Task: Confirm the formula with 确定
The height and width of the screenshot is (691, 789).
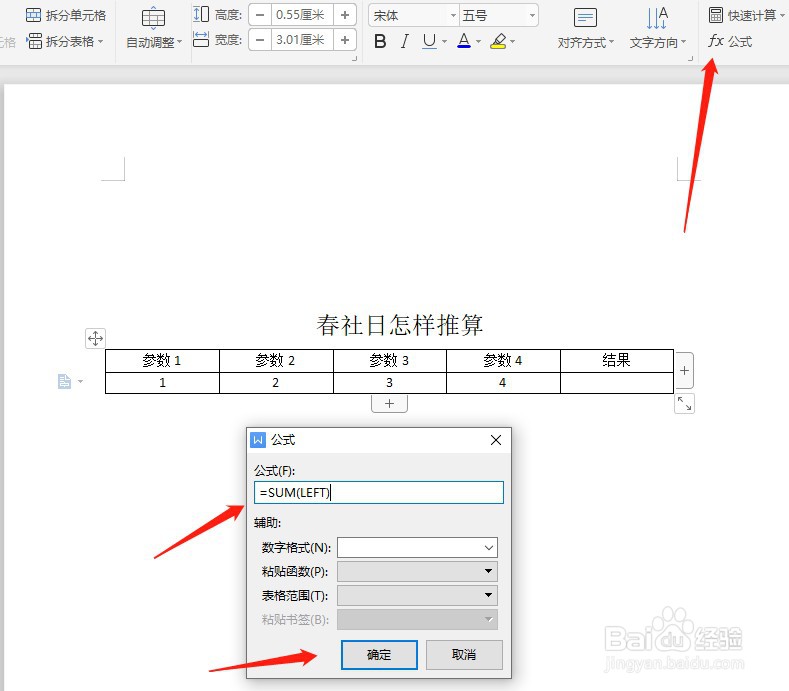Action: click(379, 655)
